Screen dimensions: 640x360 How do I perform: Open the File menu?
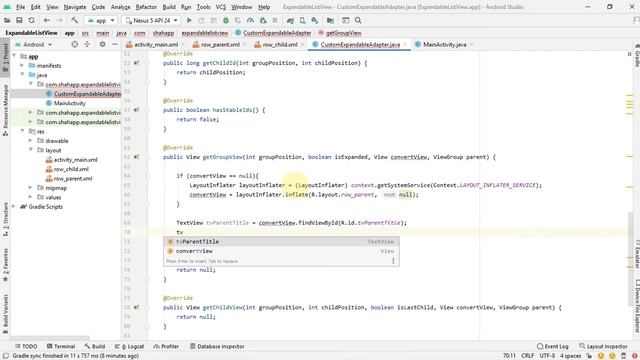coord(20,7)
